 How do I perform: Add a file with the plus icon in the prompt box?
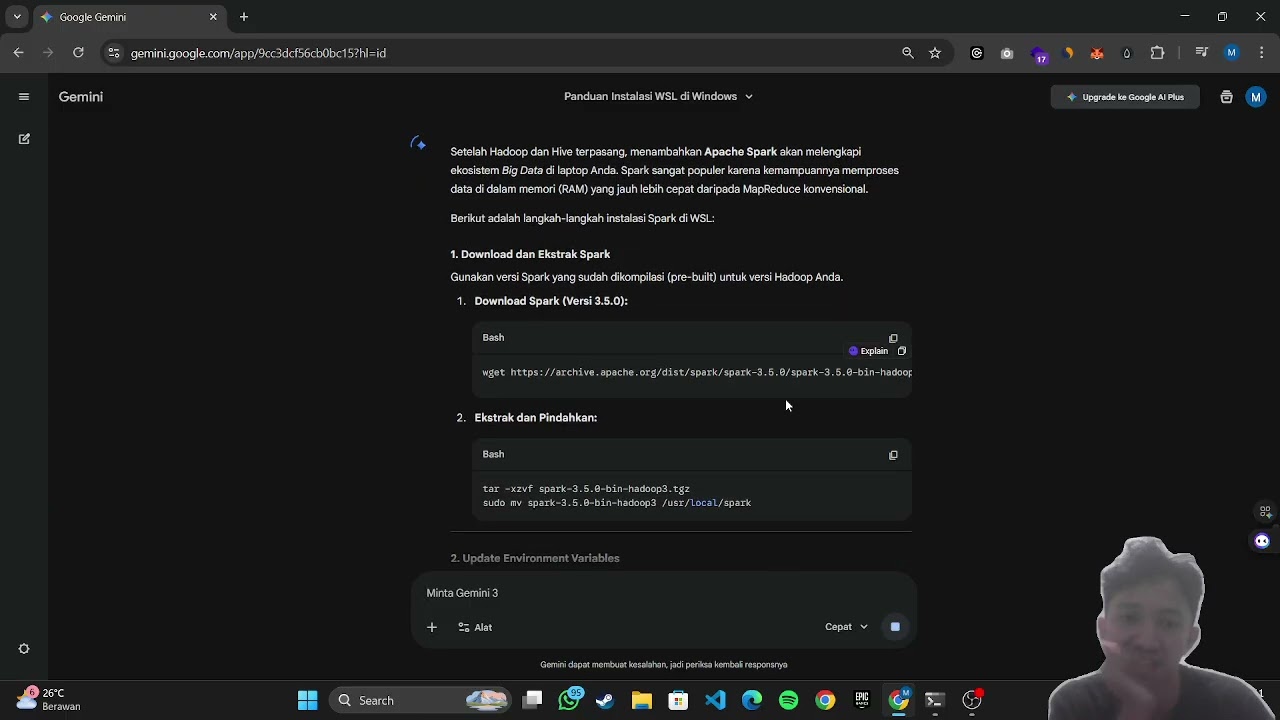point(432,627)
